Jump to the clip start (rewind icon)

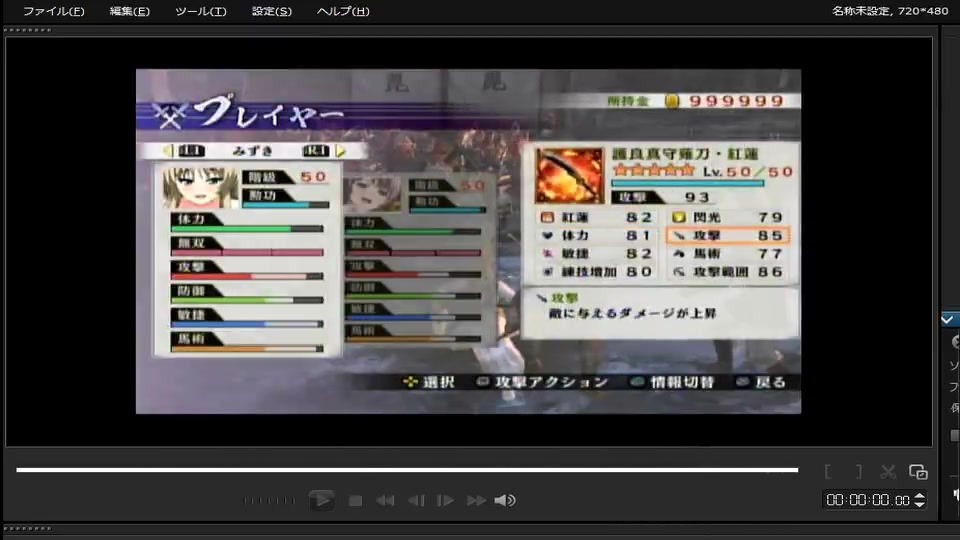385,501
